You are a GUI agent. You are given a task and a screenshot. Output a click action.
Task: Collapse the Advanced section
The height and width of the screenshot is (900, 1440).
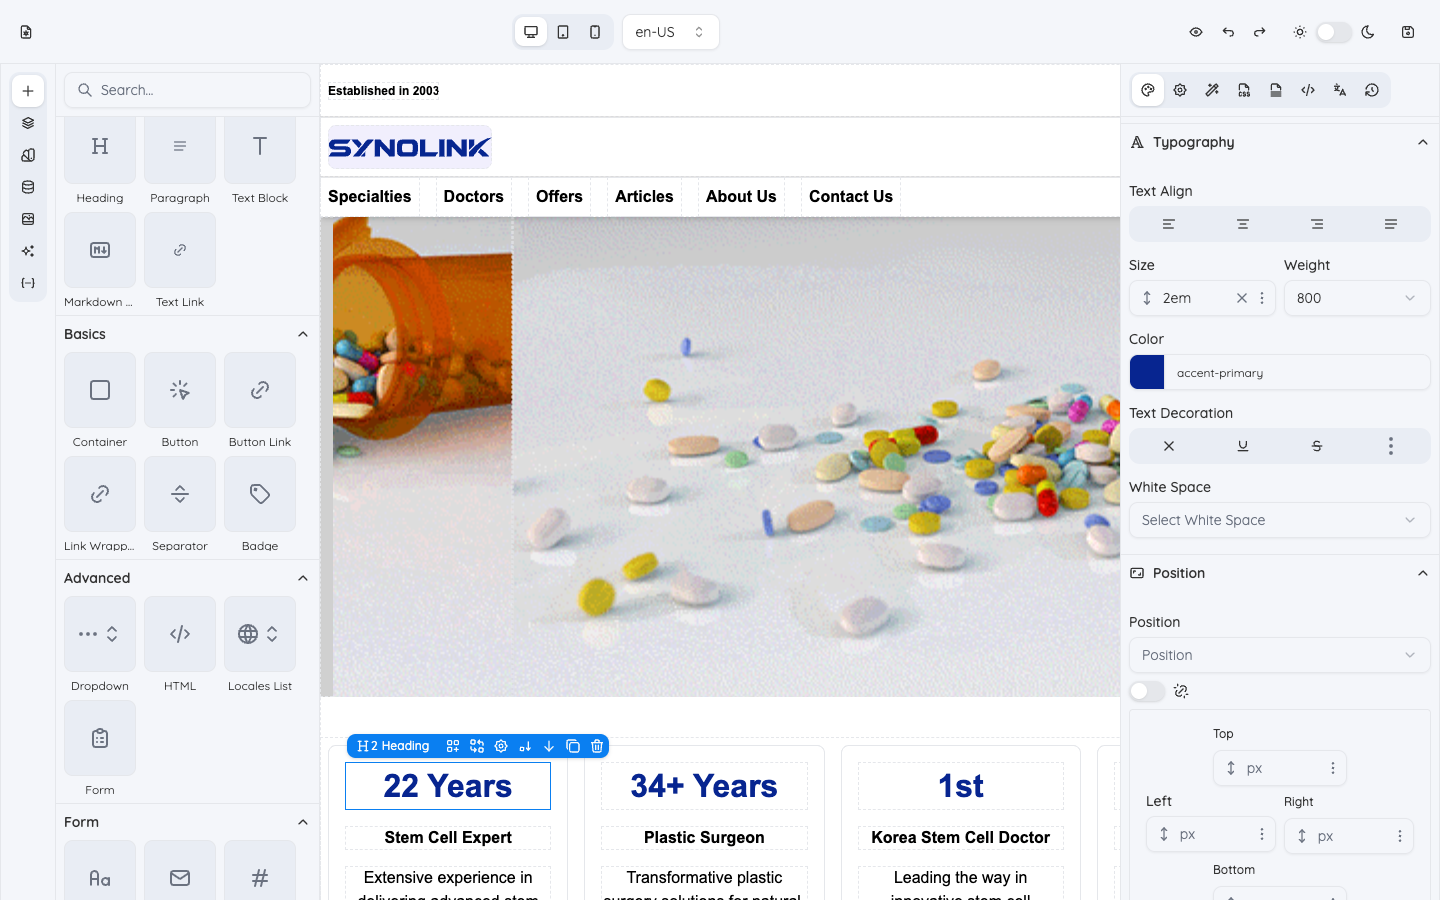click(303, 578)
